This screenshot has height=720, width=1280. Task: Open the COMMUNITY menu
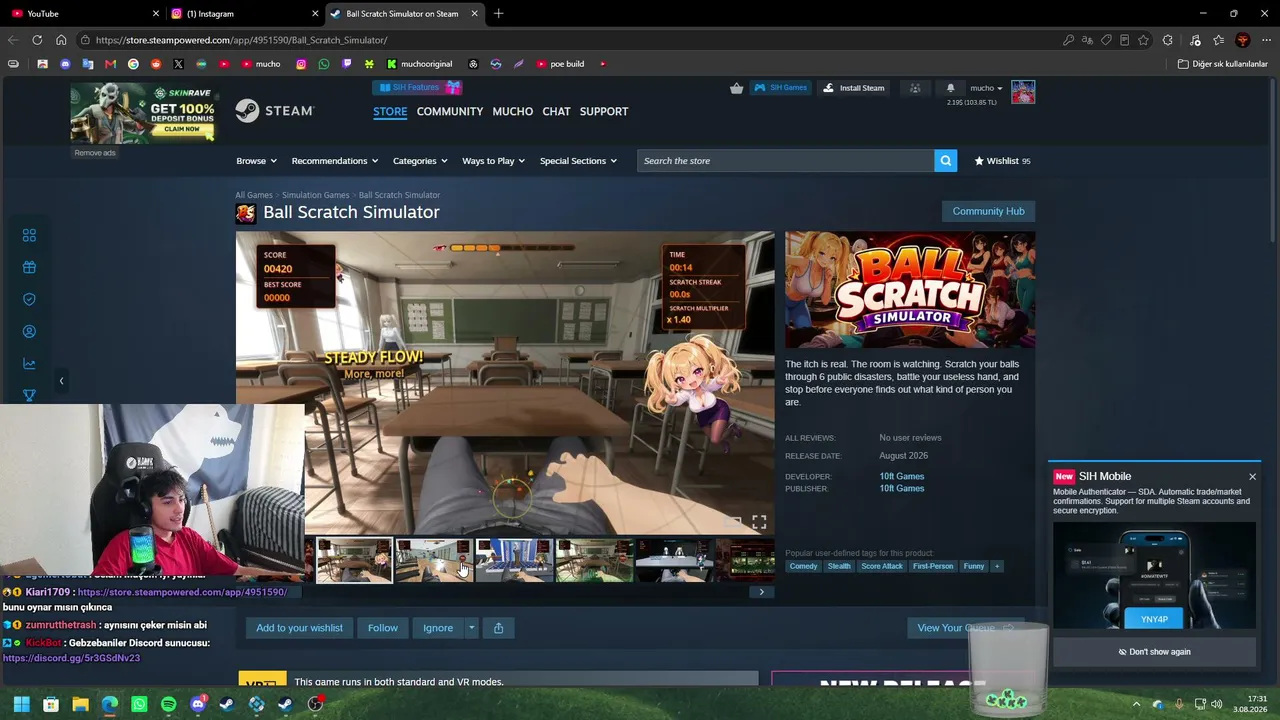450,111
